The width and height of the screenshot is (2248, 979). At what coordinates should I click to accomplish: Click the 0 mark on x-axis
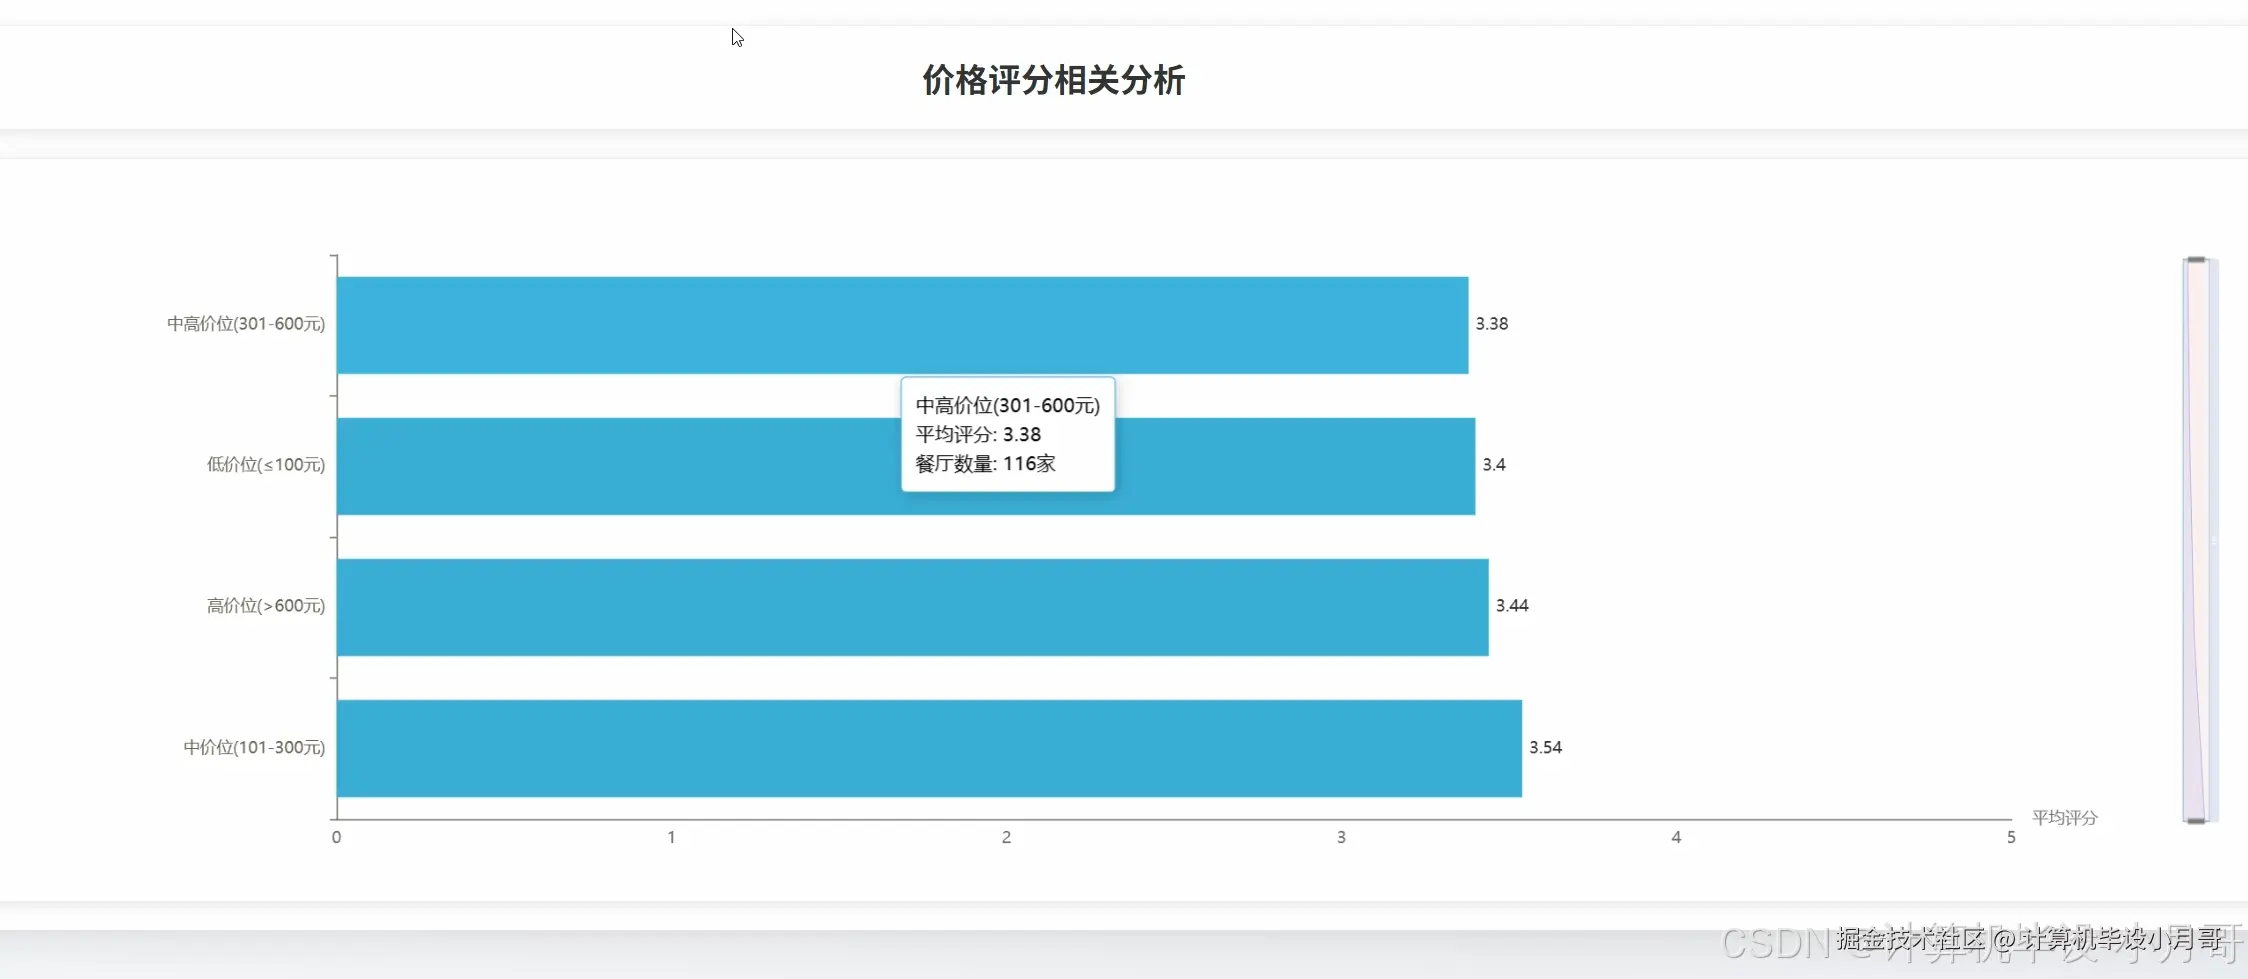[336, 838]
